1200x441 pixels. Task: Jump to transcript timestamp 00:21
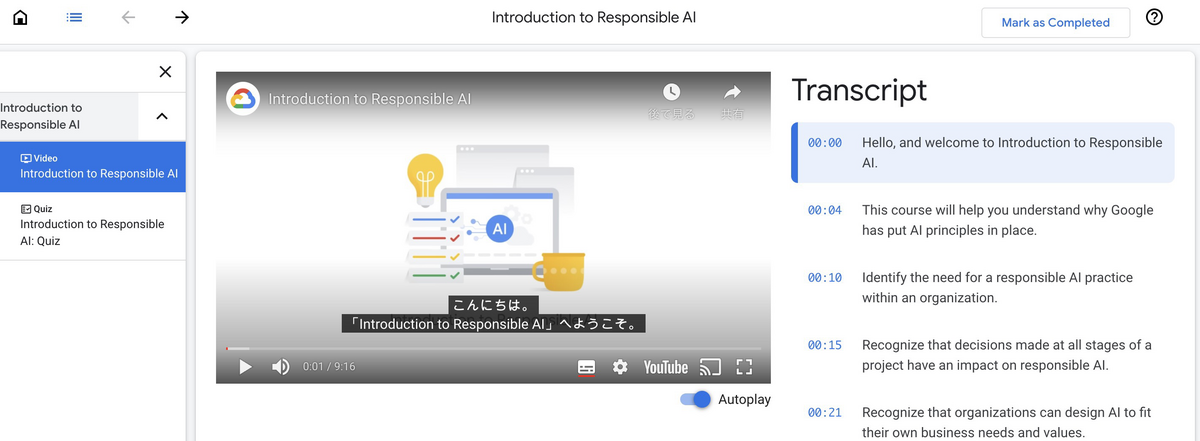click(x=825, y=412)
